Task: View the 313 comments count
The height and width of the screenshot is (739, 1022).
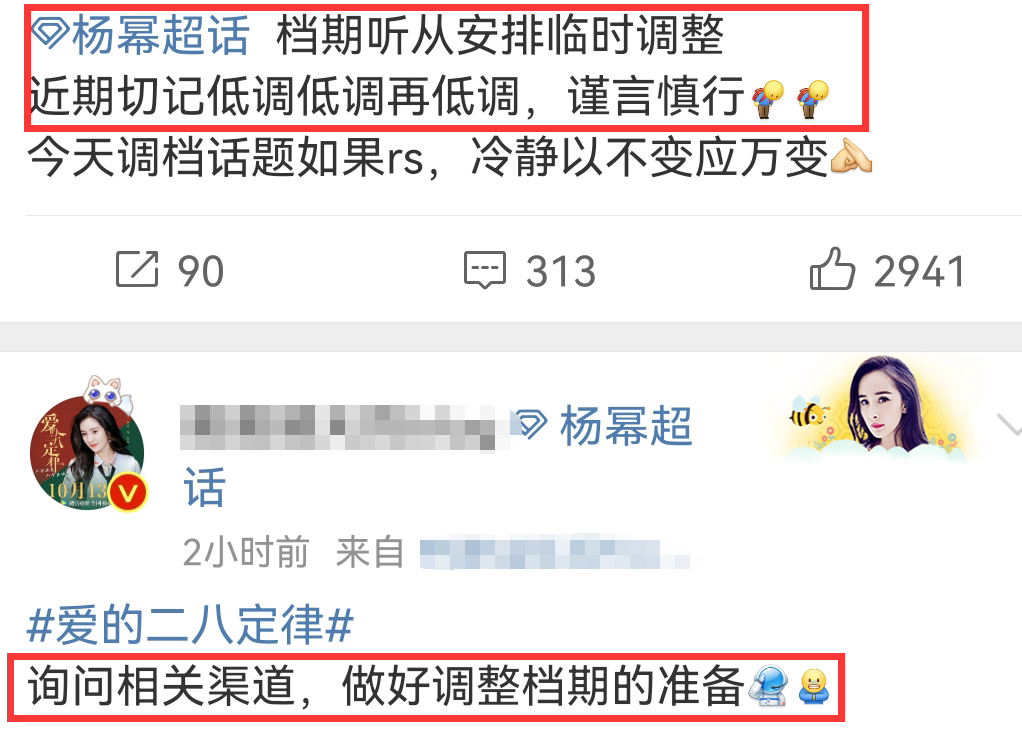Action: point(561,271)
